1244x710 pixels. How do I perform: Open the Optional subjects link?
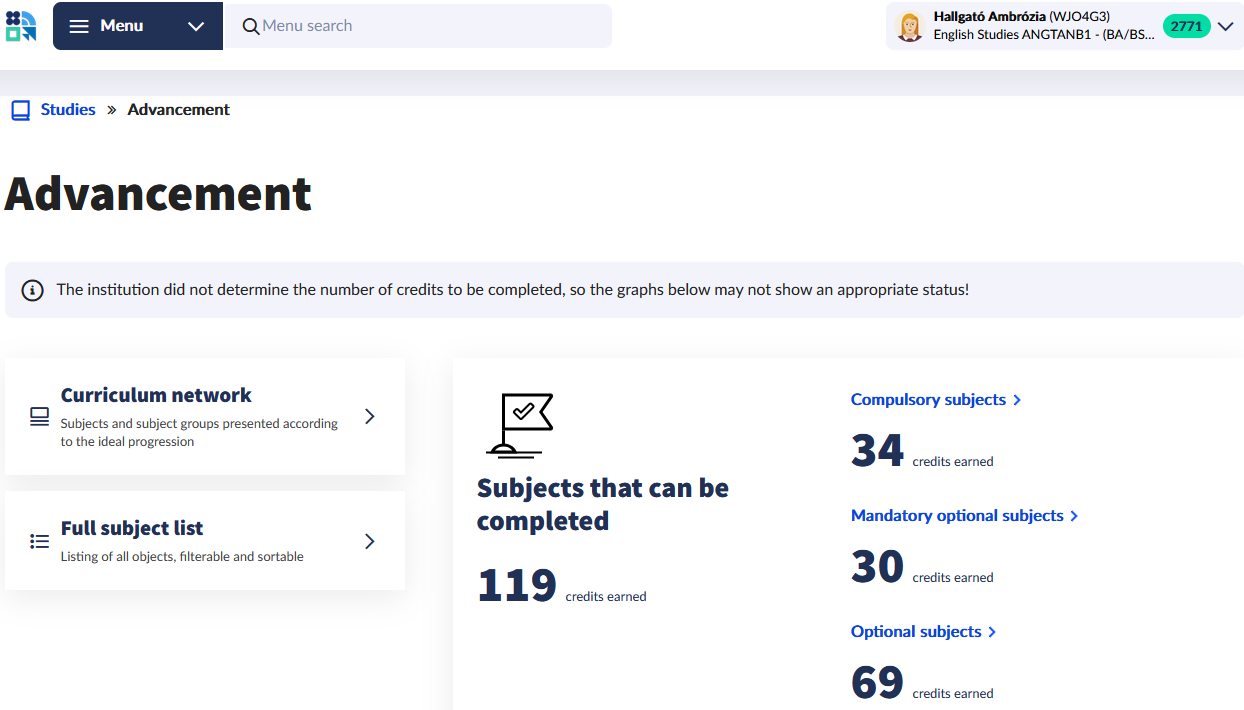click(x=916, y=632)
